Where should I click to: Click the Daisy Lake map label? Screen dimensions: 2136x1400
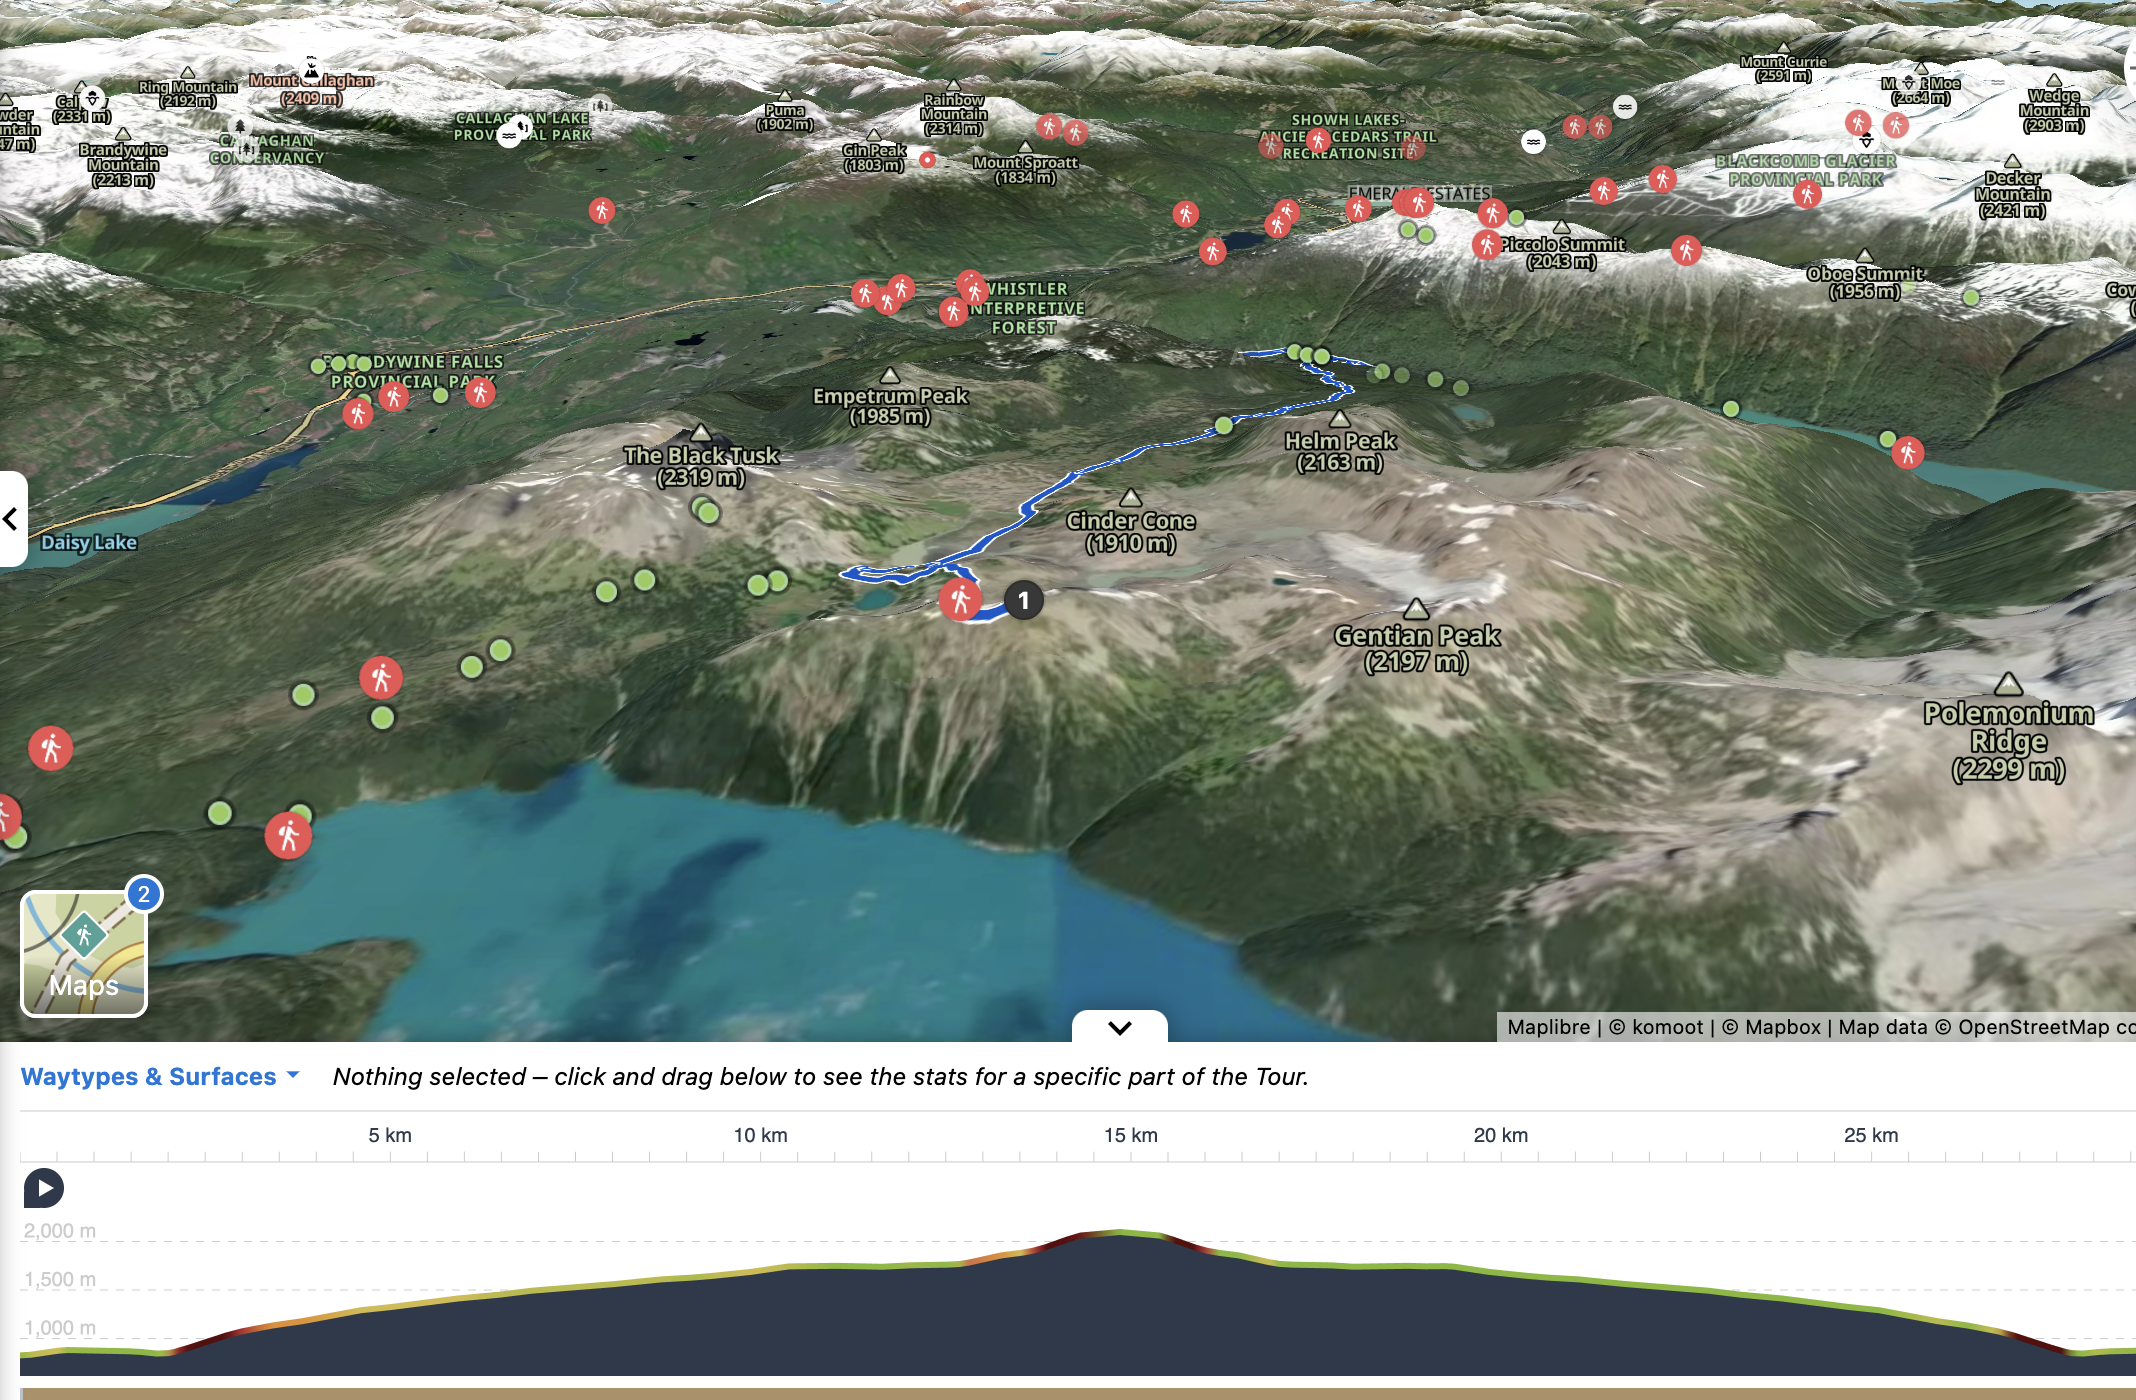tap(88, 543)
